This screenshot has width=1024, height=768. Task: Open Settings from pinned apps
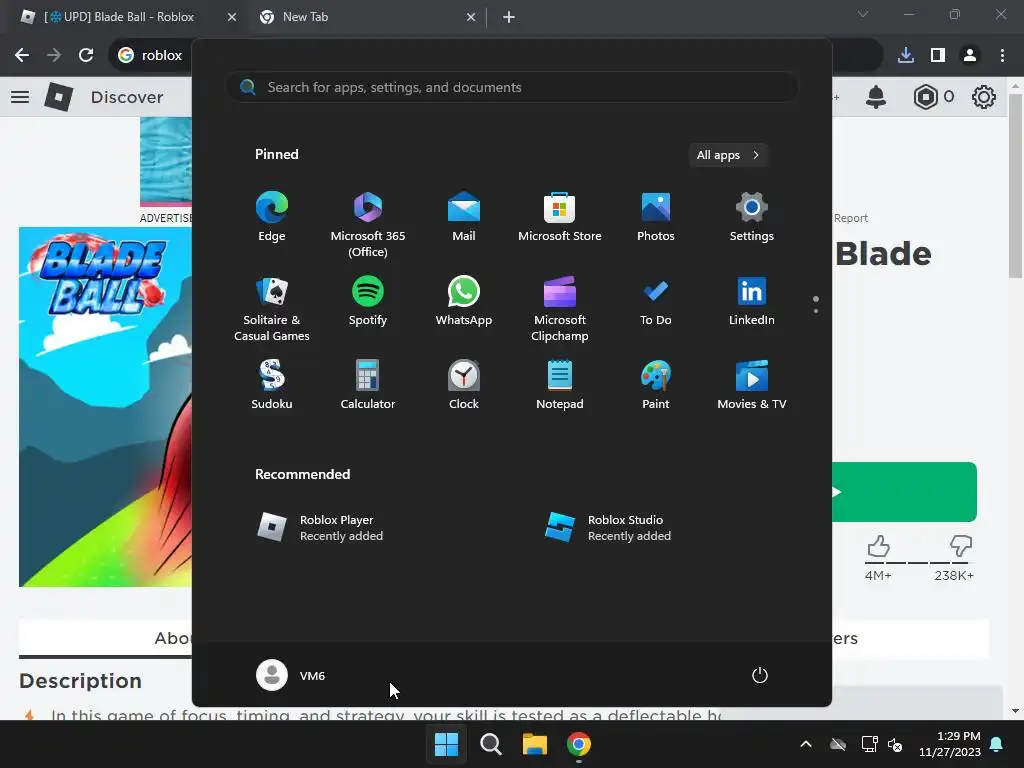752,217
